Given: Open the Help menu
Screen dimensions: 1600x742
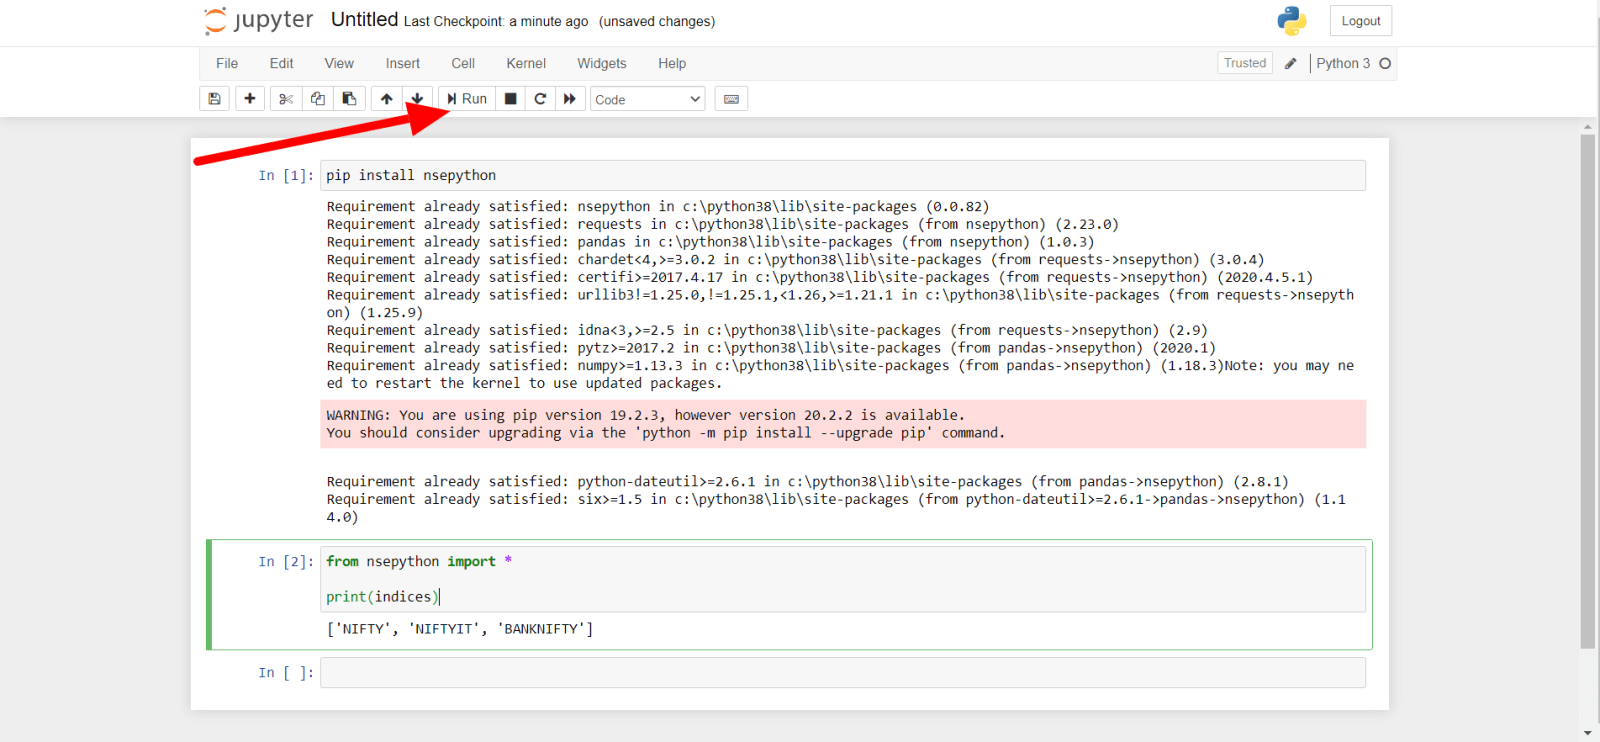Looking at the screenshot, I should (x=672, y=63).
